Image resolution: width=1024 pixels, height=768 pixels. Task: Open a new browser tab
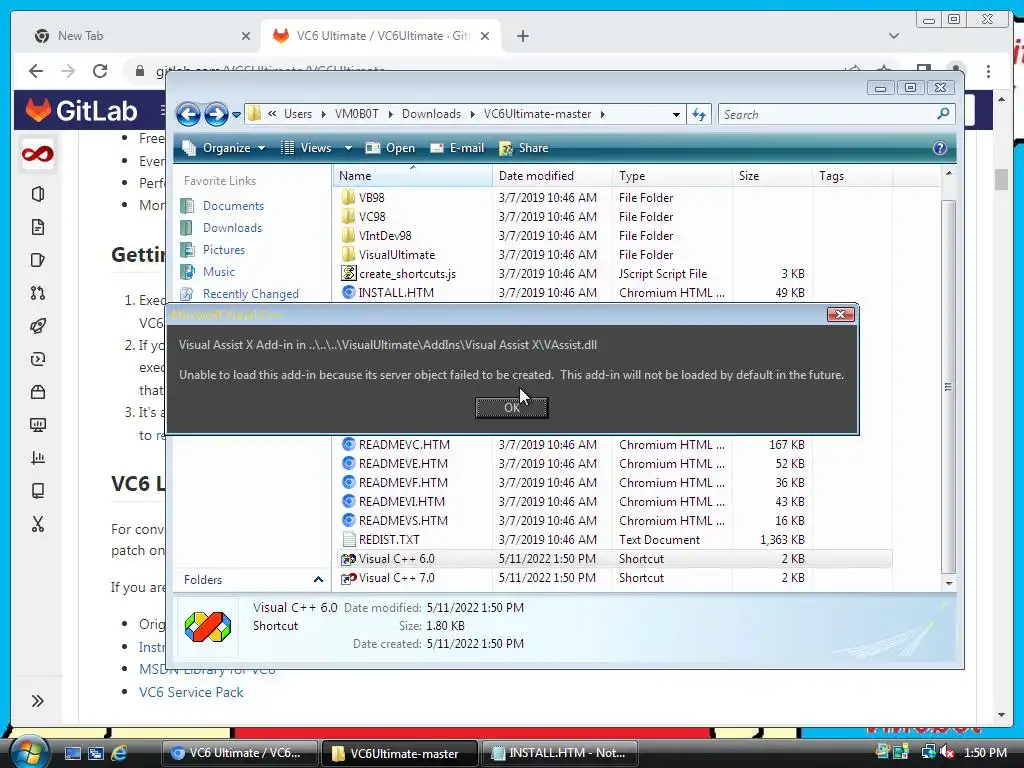(x=522, y=36)
